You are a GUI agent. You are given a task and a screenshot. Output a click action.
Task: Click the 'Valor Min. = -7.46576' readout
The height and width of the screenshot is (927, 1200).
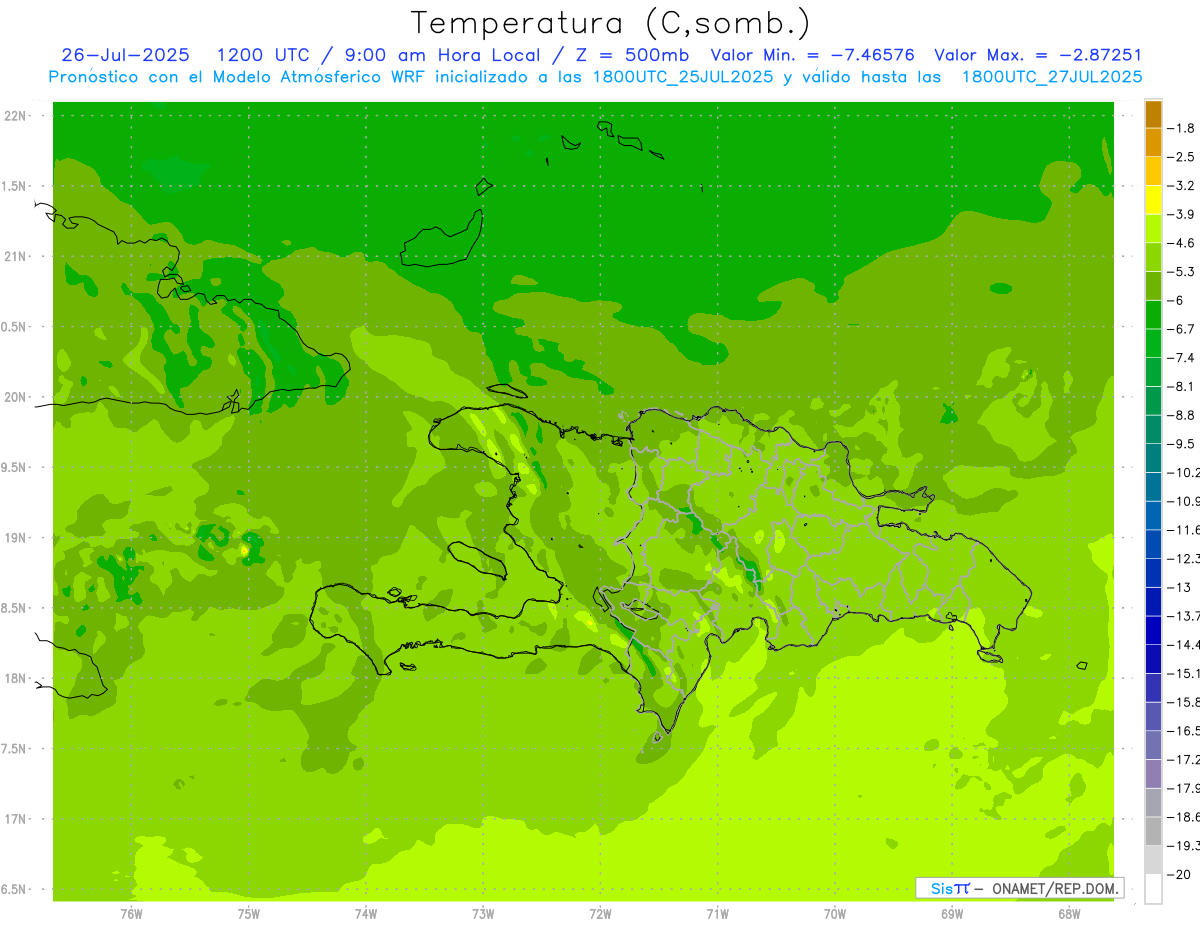tap(814, 55)
